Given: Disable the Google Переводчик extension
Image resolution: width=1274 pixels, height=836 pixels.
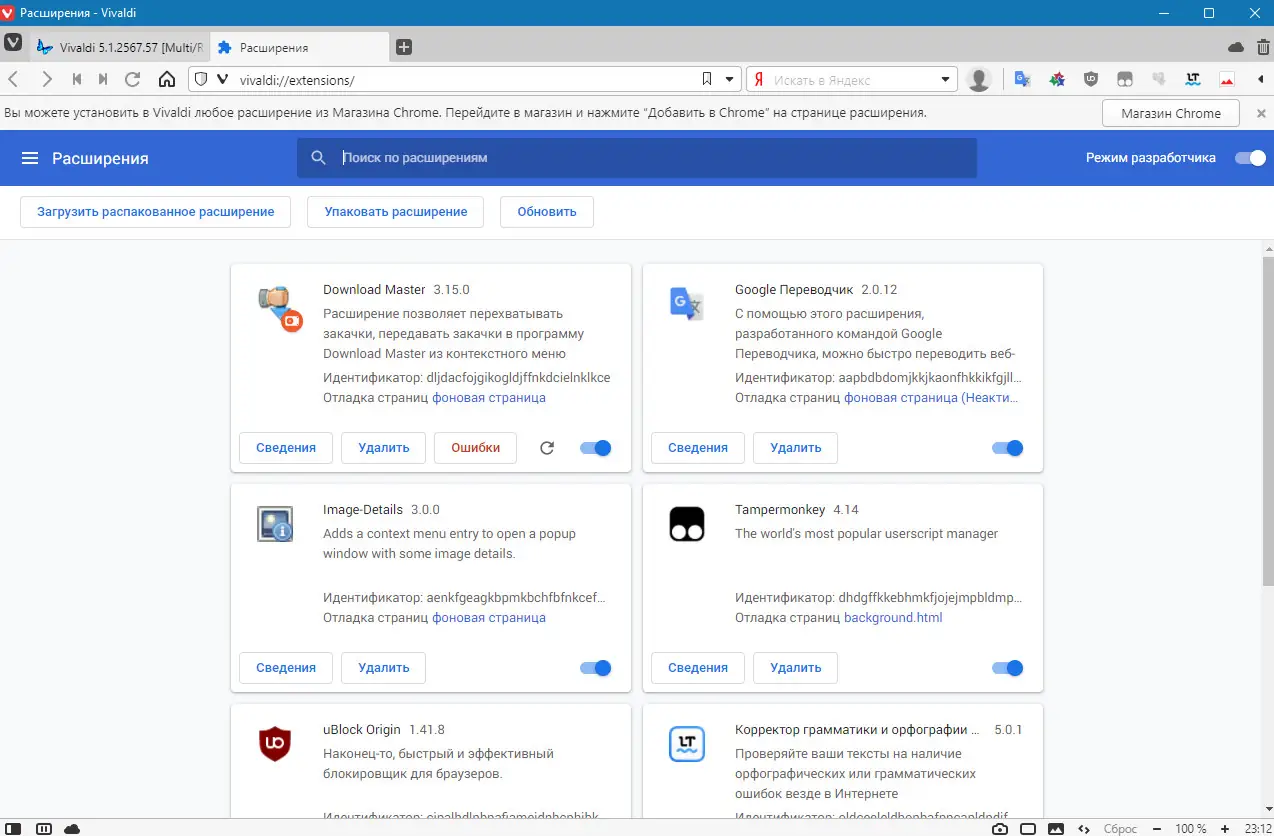Looking at the screenshot, I should pyautogui.click(x=1008, y=448).
